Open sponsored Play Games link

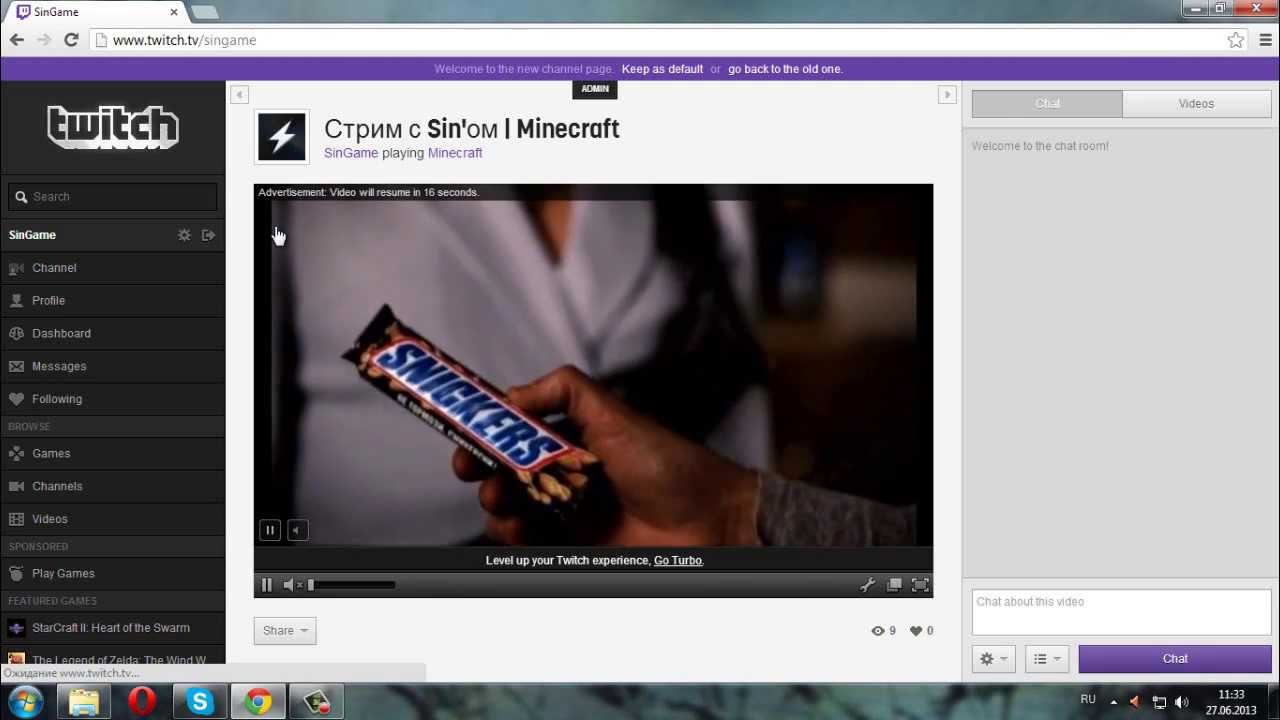coord(112,573)
